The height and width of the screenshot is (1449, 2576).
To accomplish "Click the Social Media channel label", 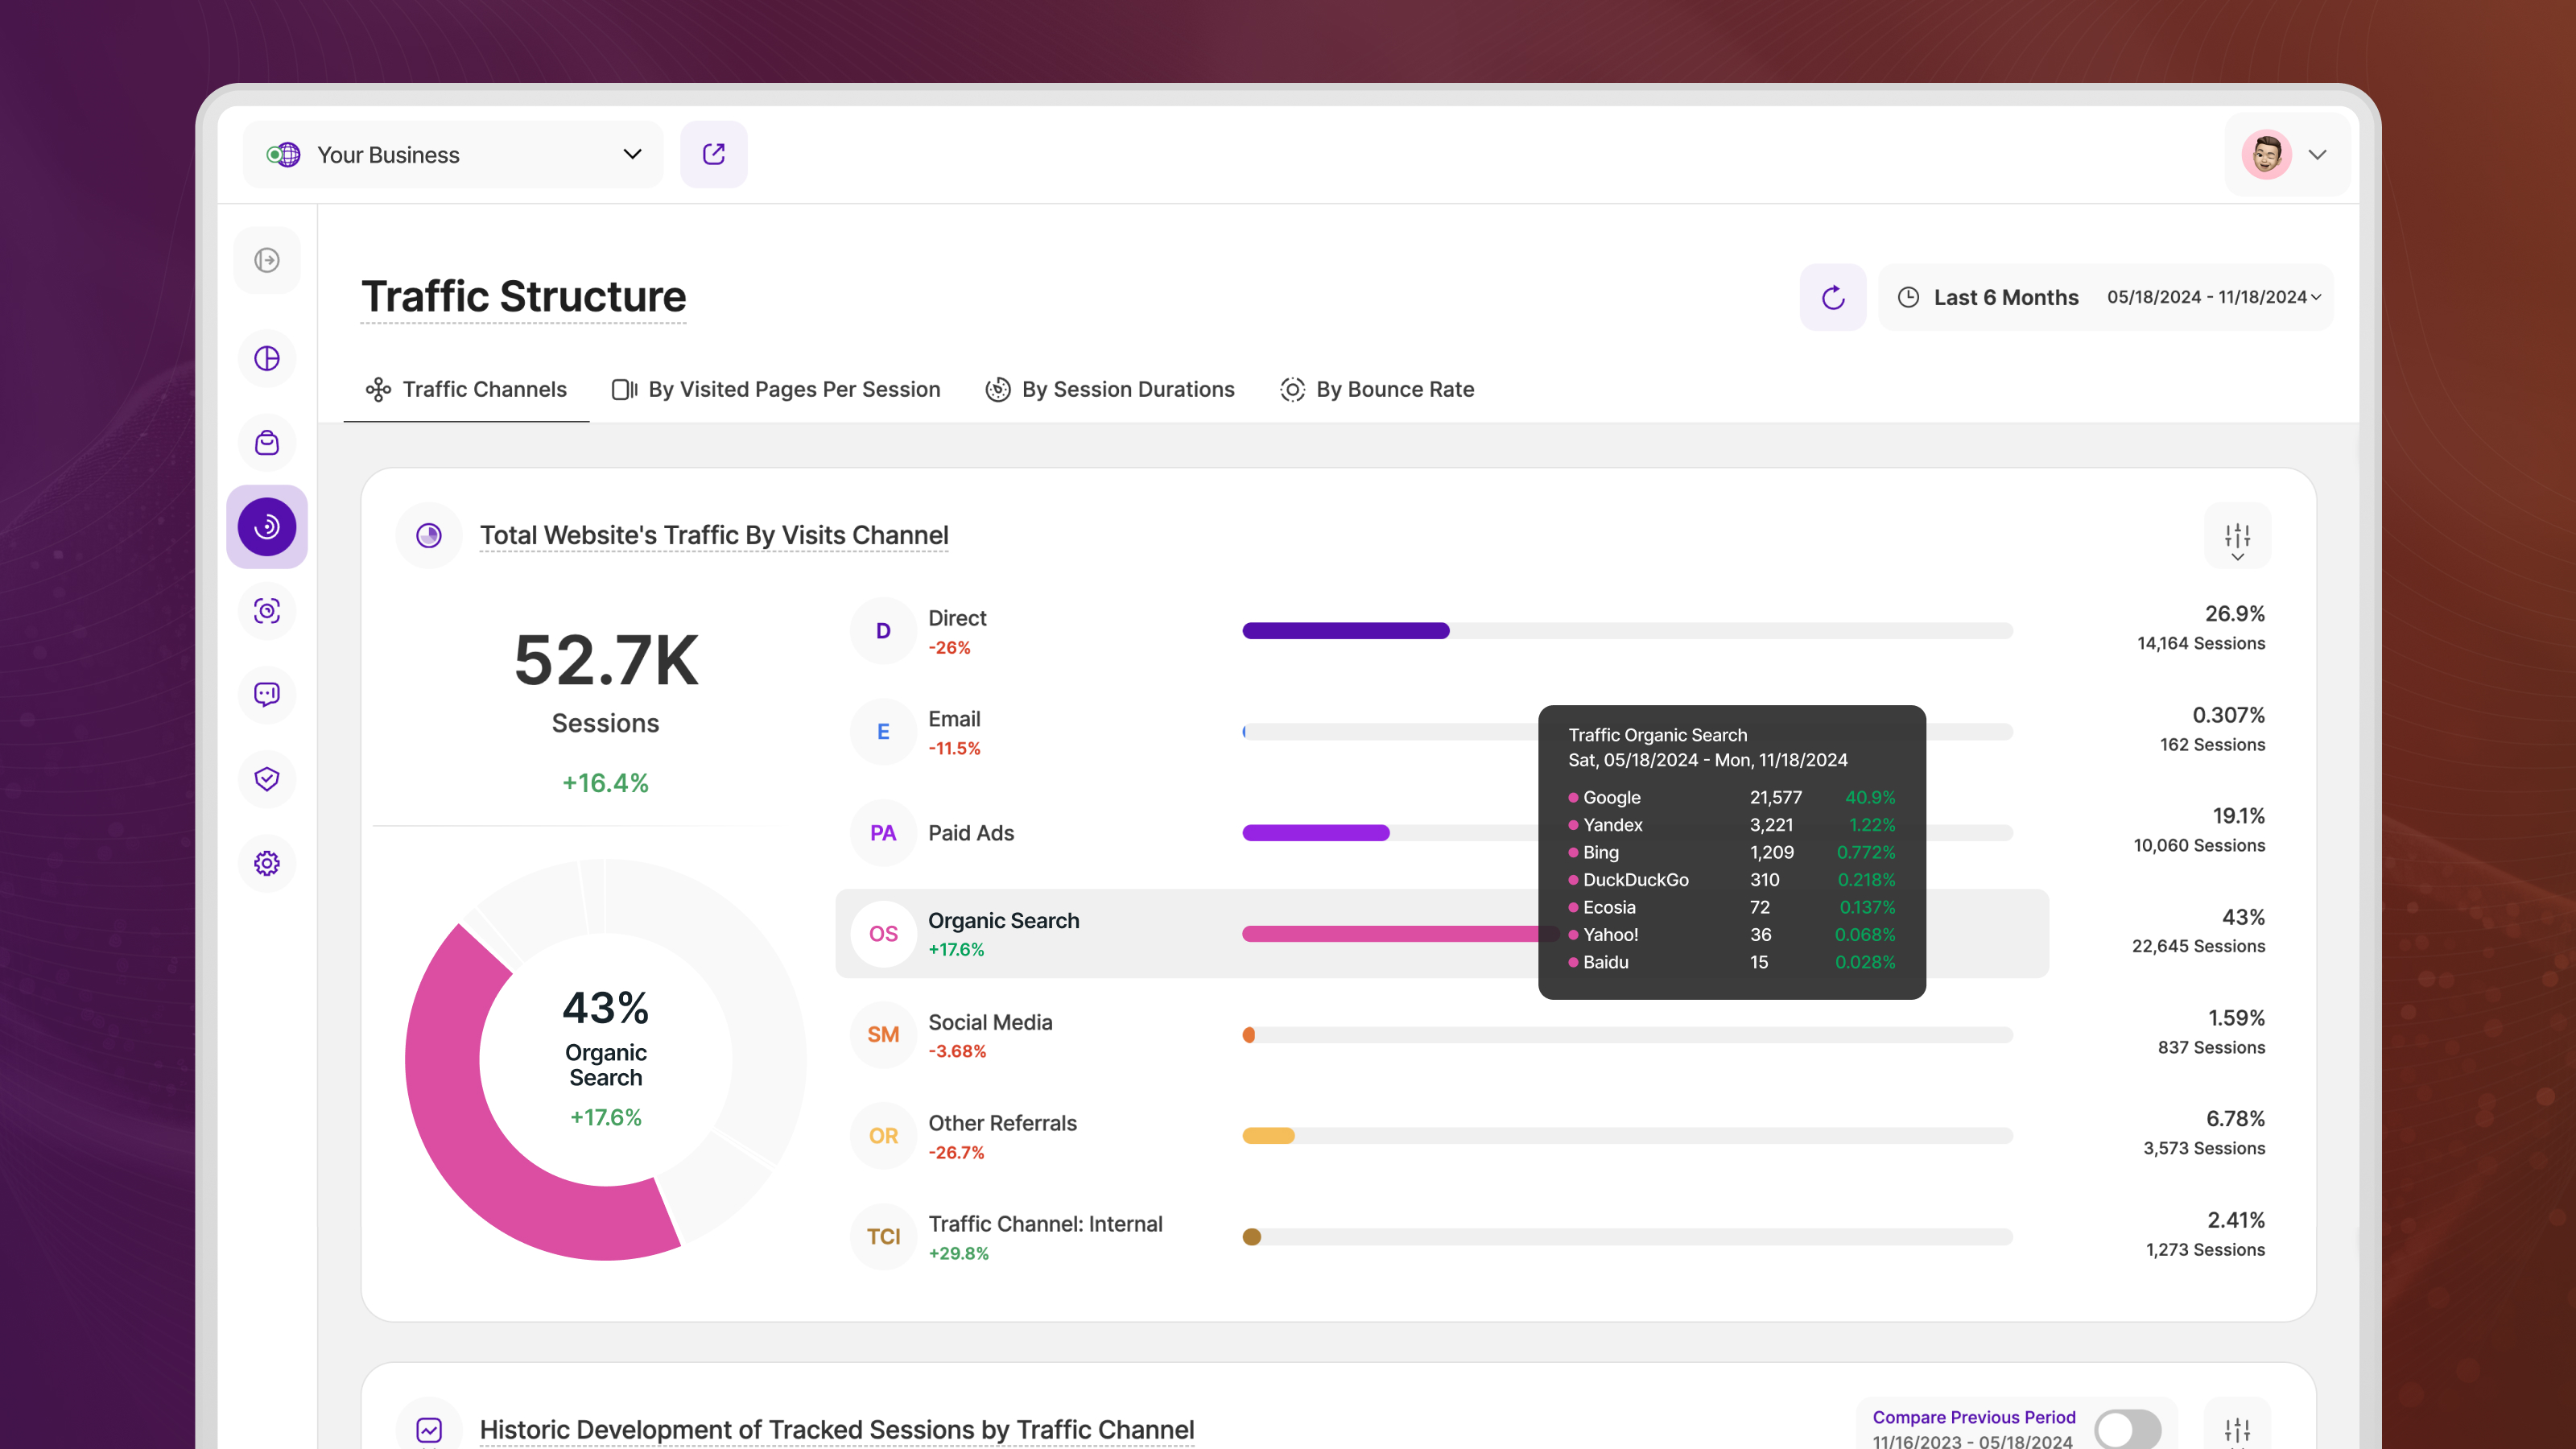I will [990, 1023].
